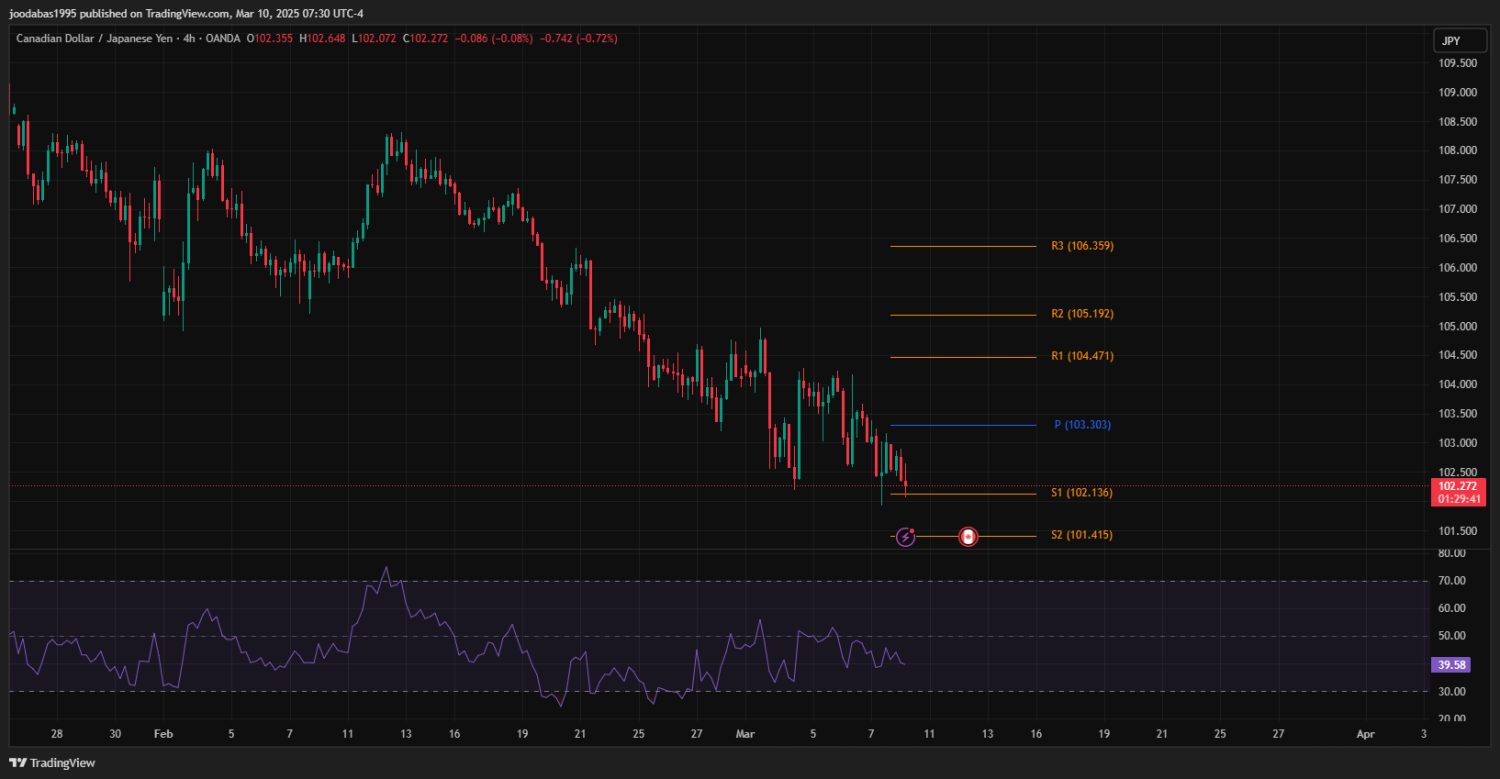The width and height of the screenshot is (1500, 779).
Task: Click the RSI 60.00 scale label
Action: 1451,608
